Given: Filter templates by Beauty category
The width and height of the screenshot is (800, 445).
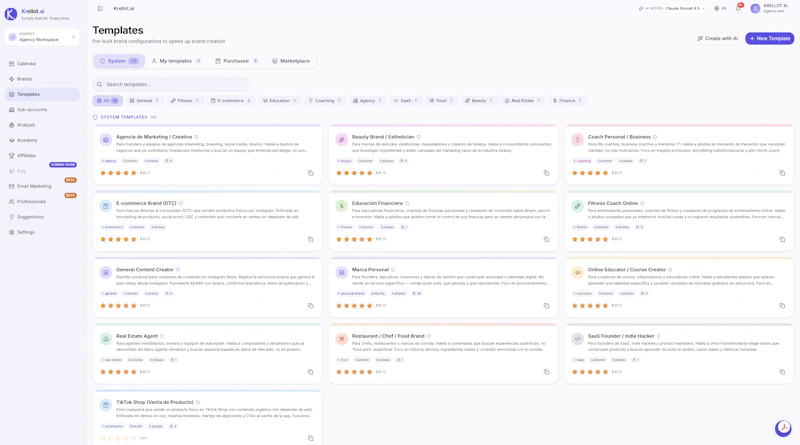Looking at the screenshot, I should [x=479, y=101].
